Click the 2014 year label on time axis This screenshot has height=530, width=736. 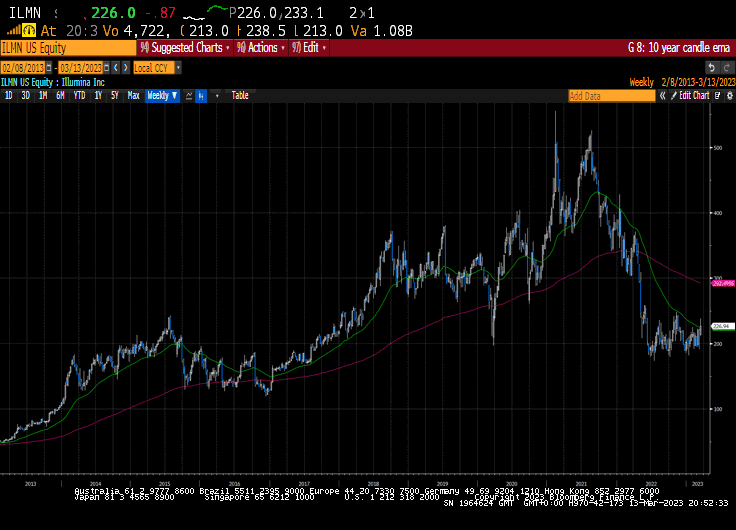pos(95,484)
